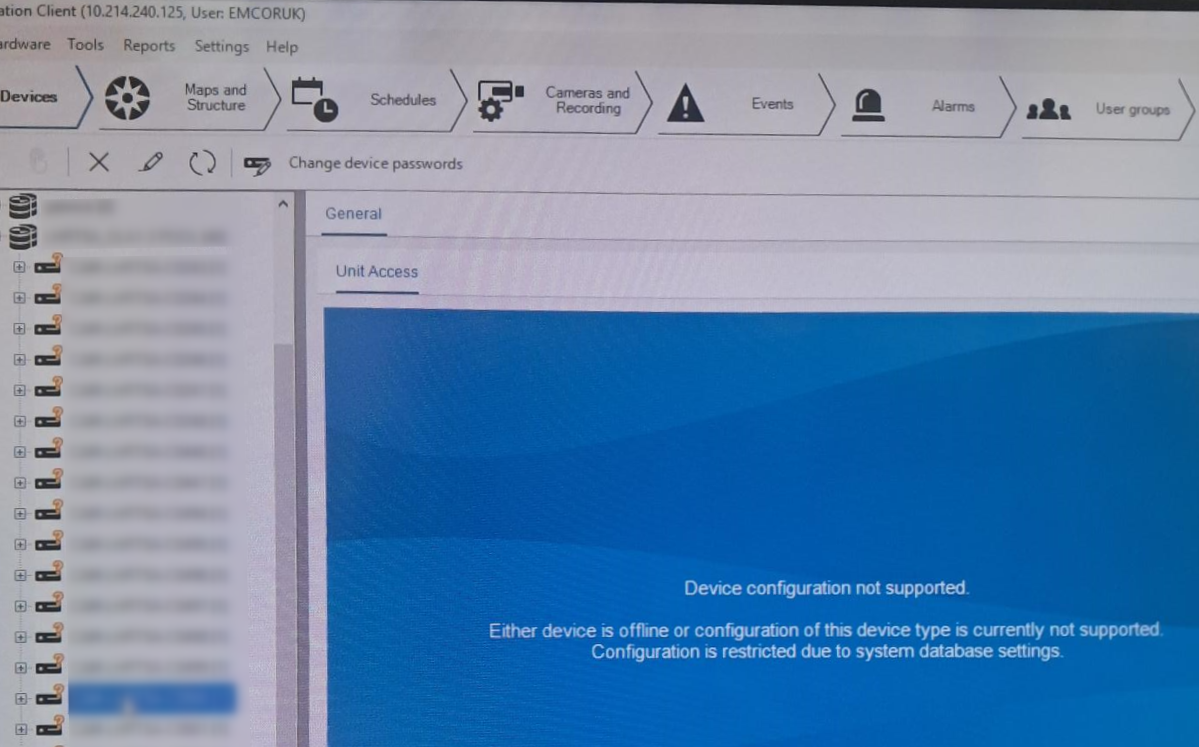
Task: Select the General tab
Action: tap(352, 213)
